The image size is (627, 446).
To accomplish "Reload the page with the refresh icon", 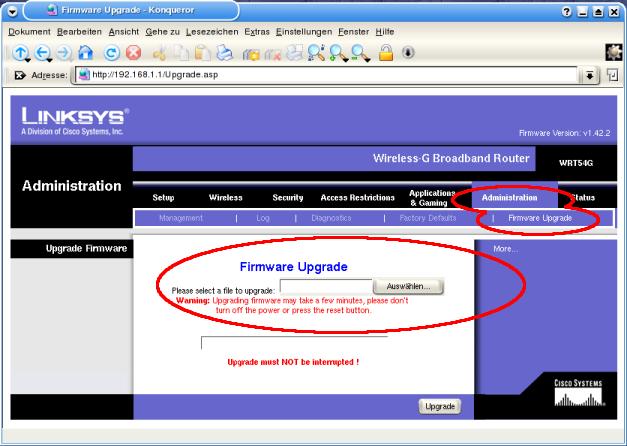I will (112, 53).
